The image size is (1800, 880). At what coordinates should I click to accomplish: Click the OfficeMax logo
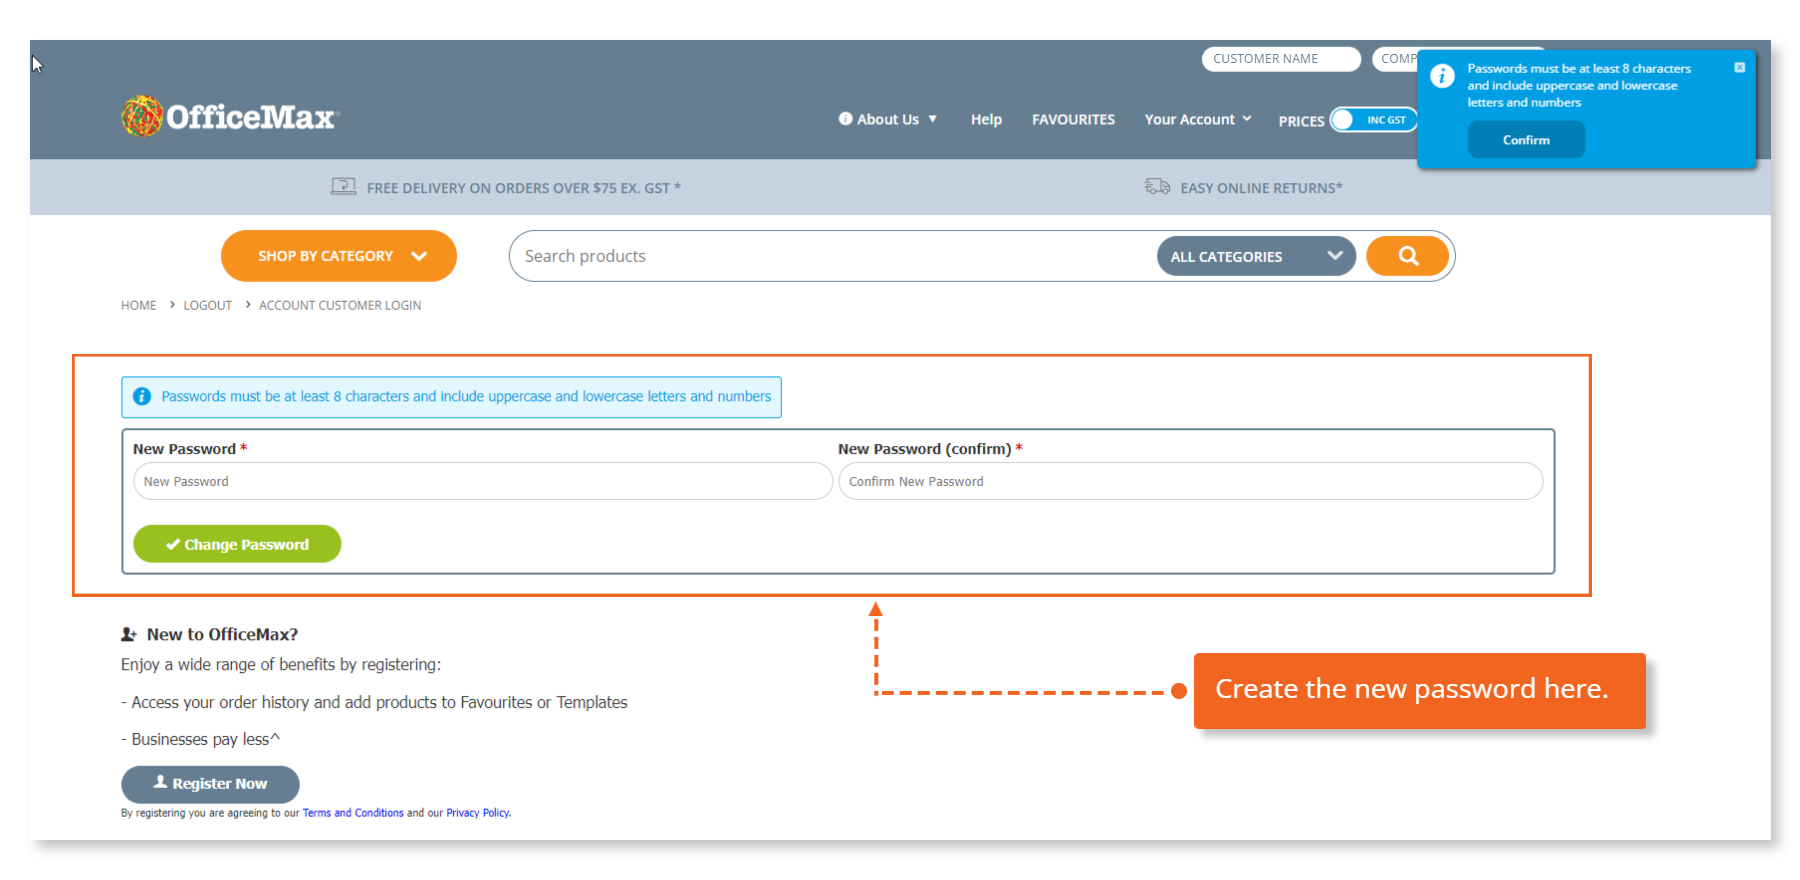point(230,117)
